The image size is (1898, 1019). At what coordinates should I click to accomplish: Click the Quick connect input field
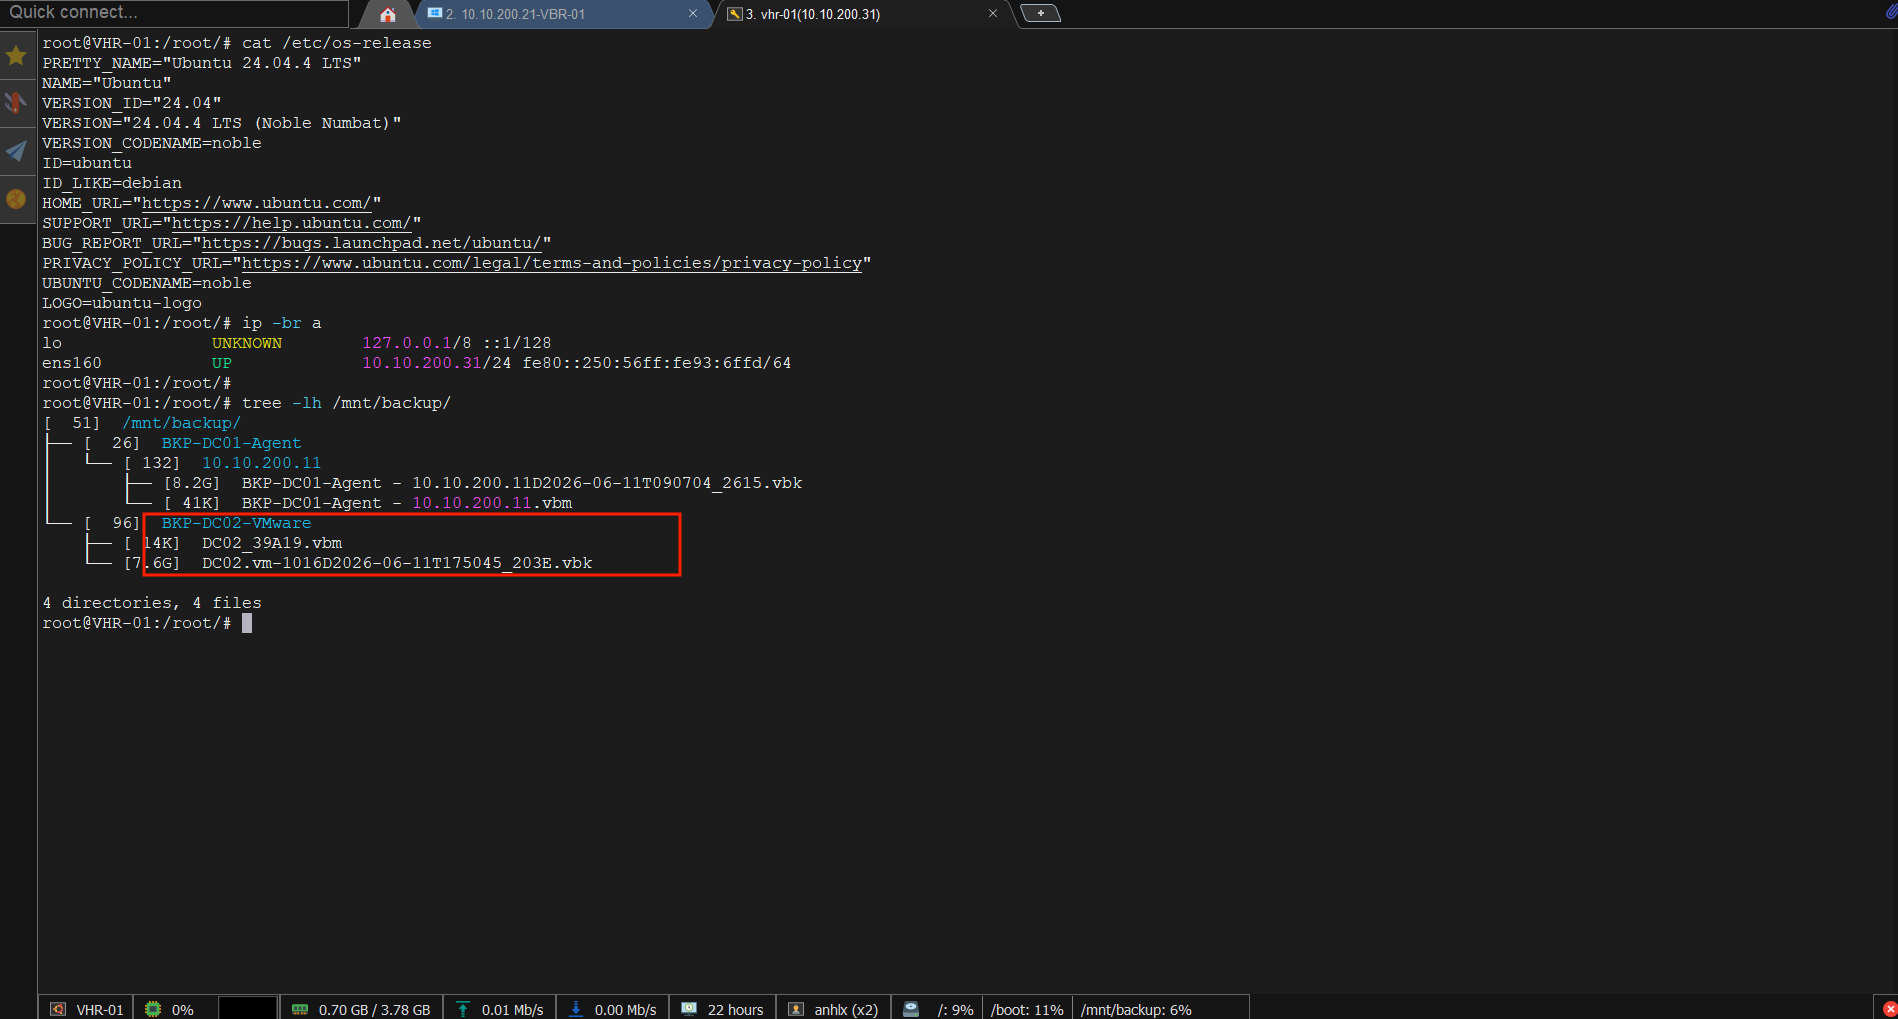[175, 13]
